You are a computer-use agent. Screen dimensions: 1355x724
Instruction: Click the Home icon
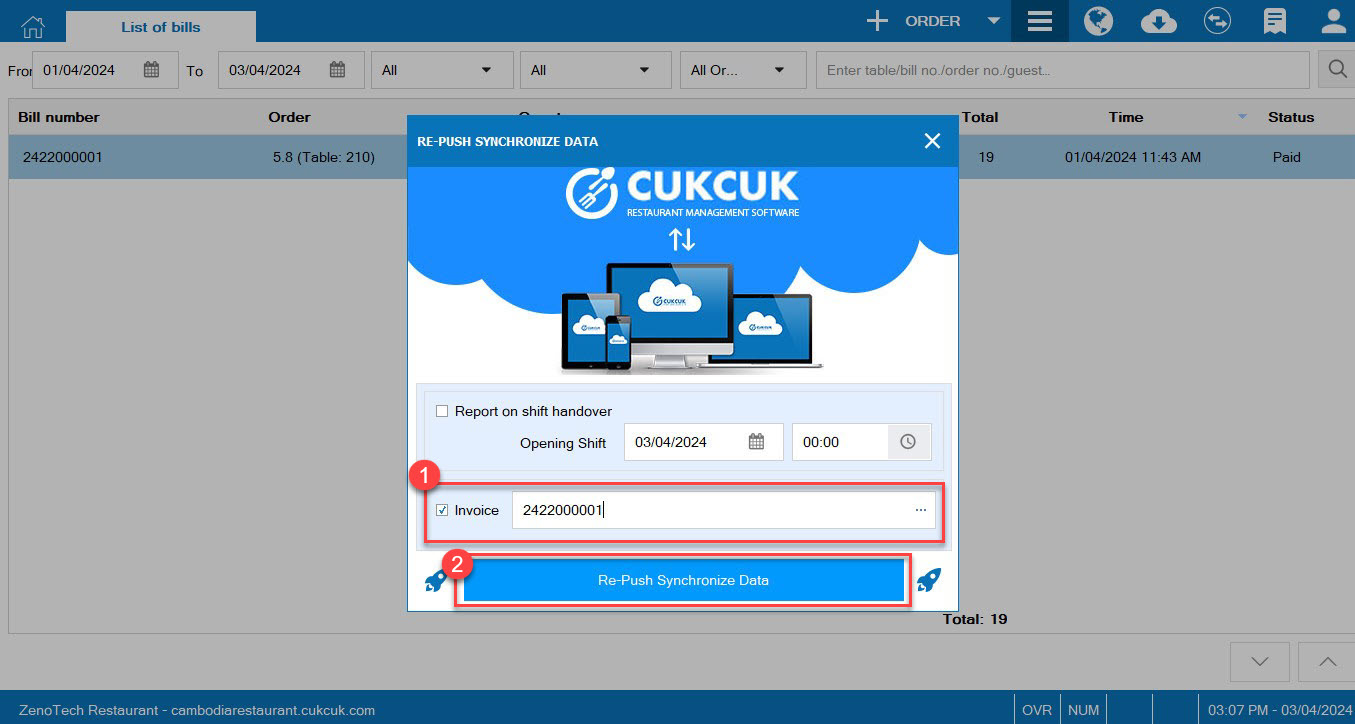(32, 25)
